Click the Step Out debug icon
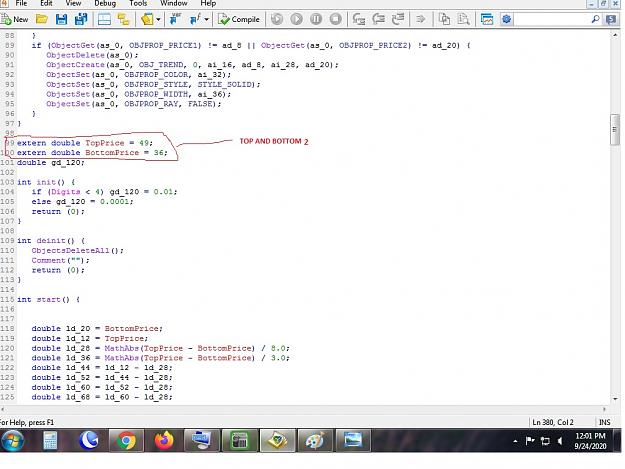 click(398, 19)
